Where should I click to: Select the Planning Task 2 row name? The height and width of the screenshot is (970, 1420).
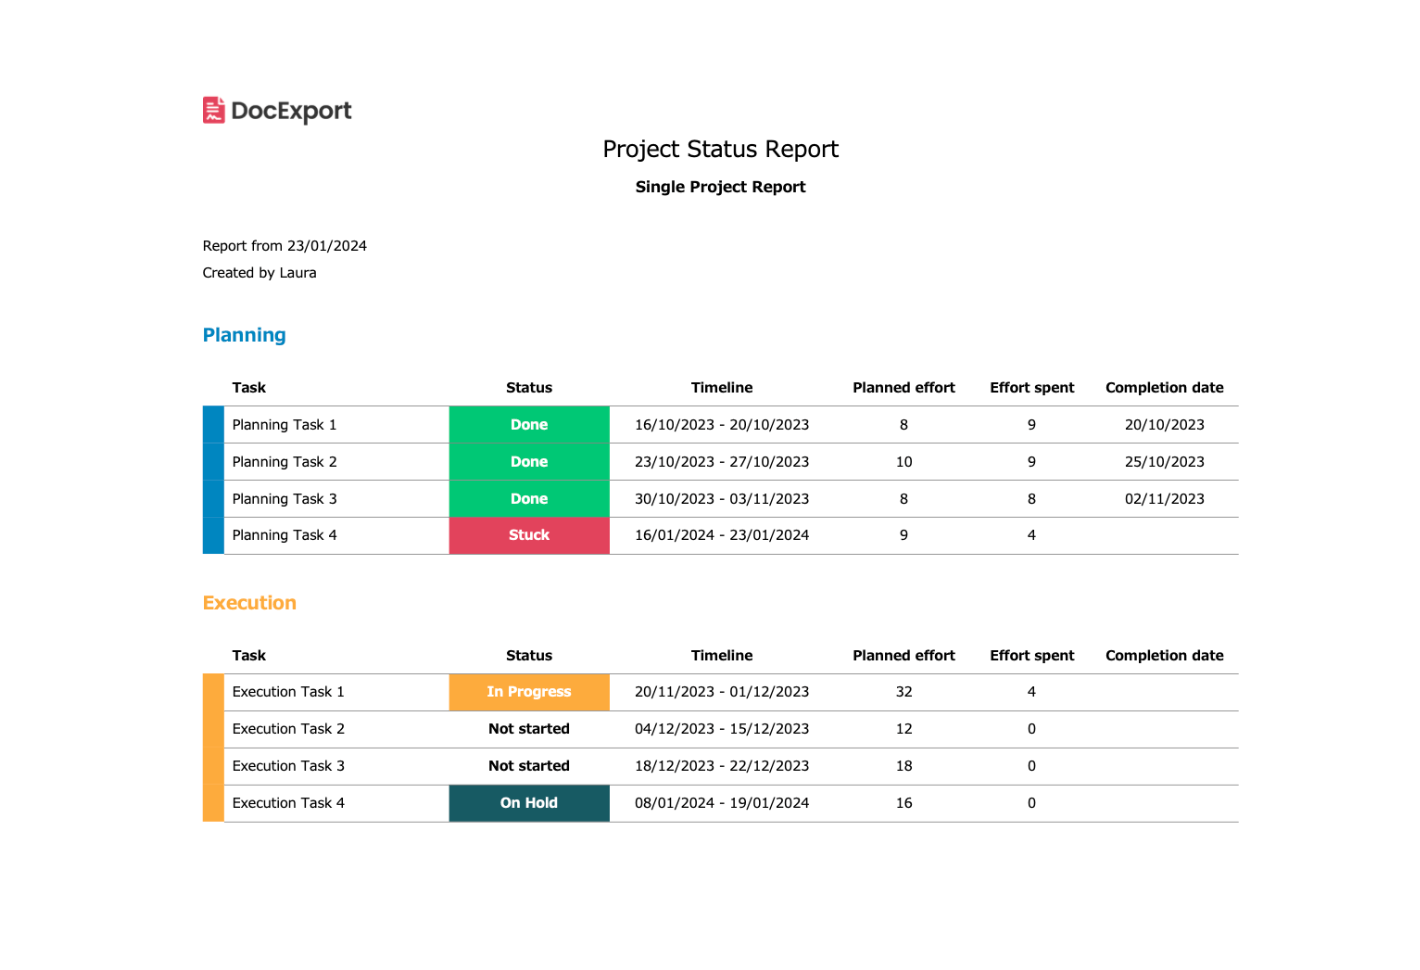pyautogui.click(x=285, y=462)
